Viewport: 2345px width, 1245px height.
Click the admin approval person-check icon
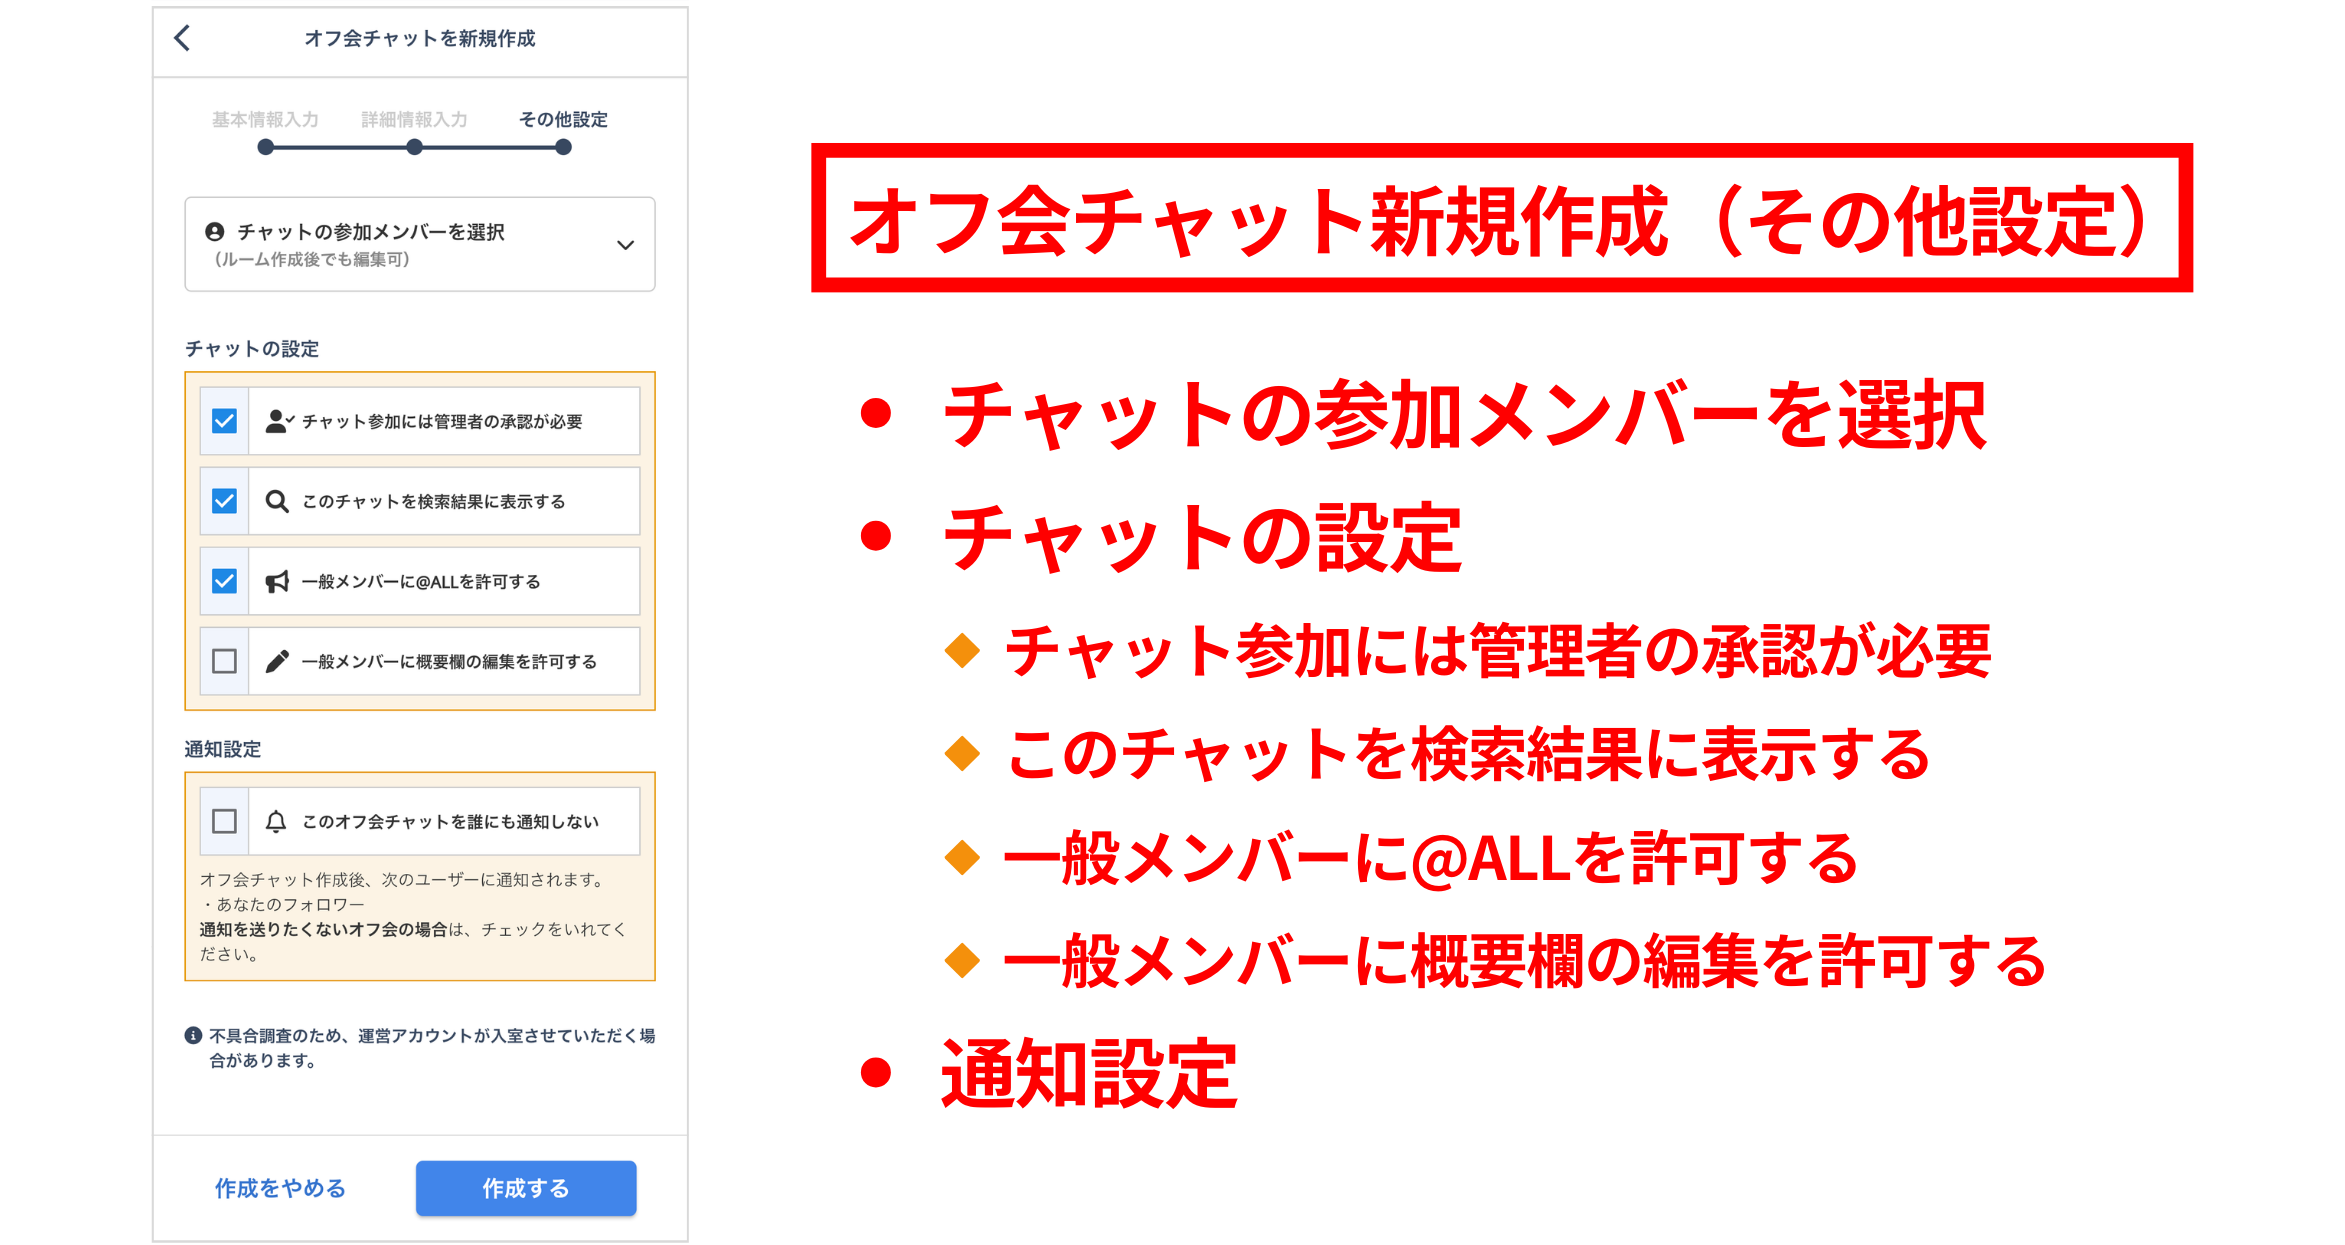point(278,421)
